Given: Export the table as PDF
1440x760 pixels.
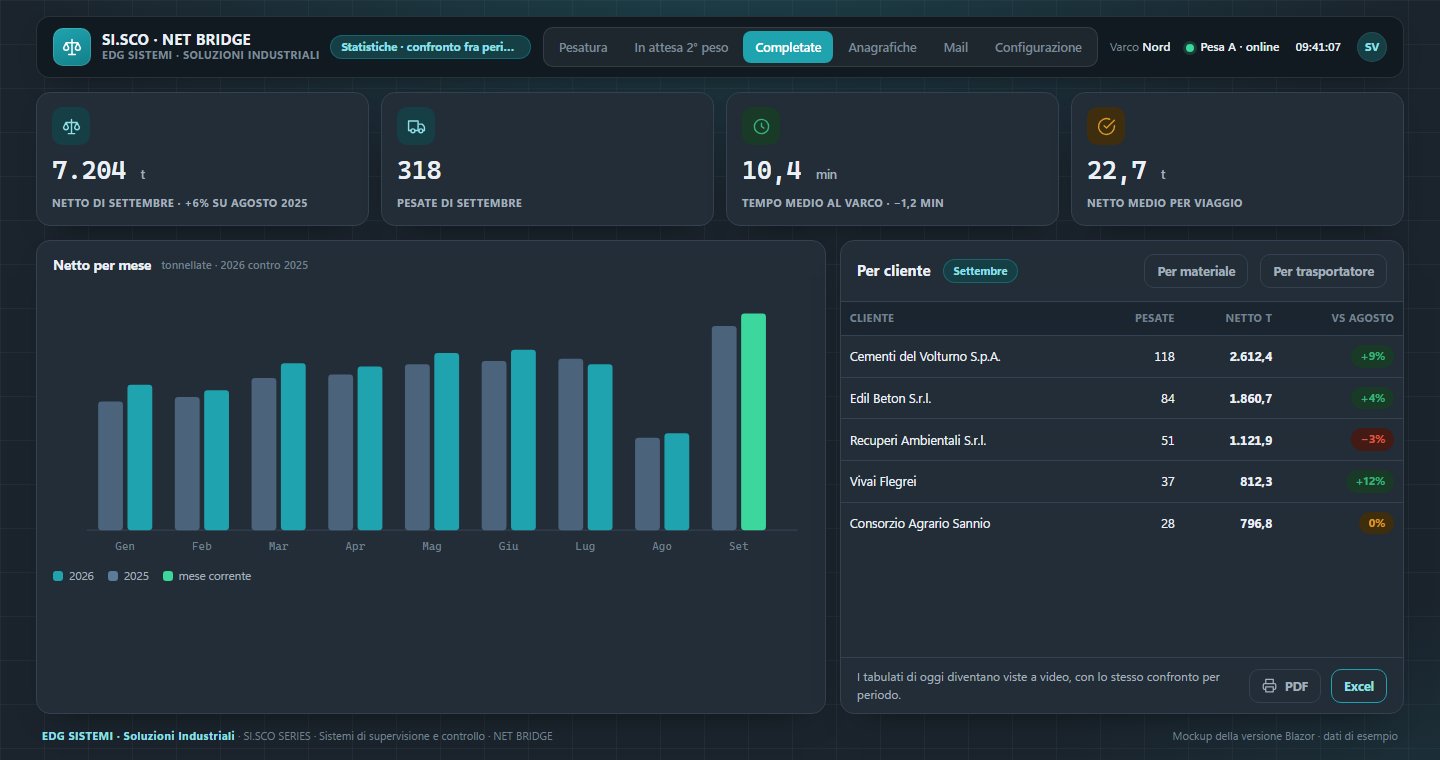Looking at the screenshot, I should 1285,686.
